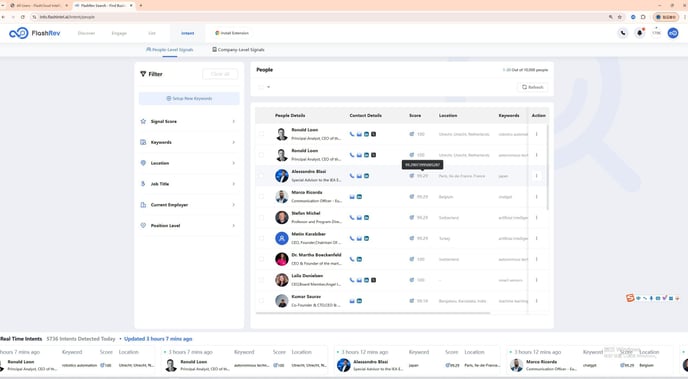Screen dimensions: 688x379
Task: Open the Discover menu in the top navigation
Action: tap(86, 33)
